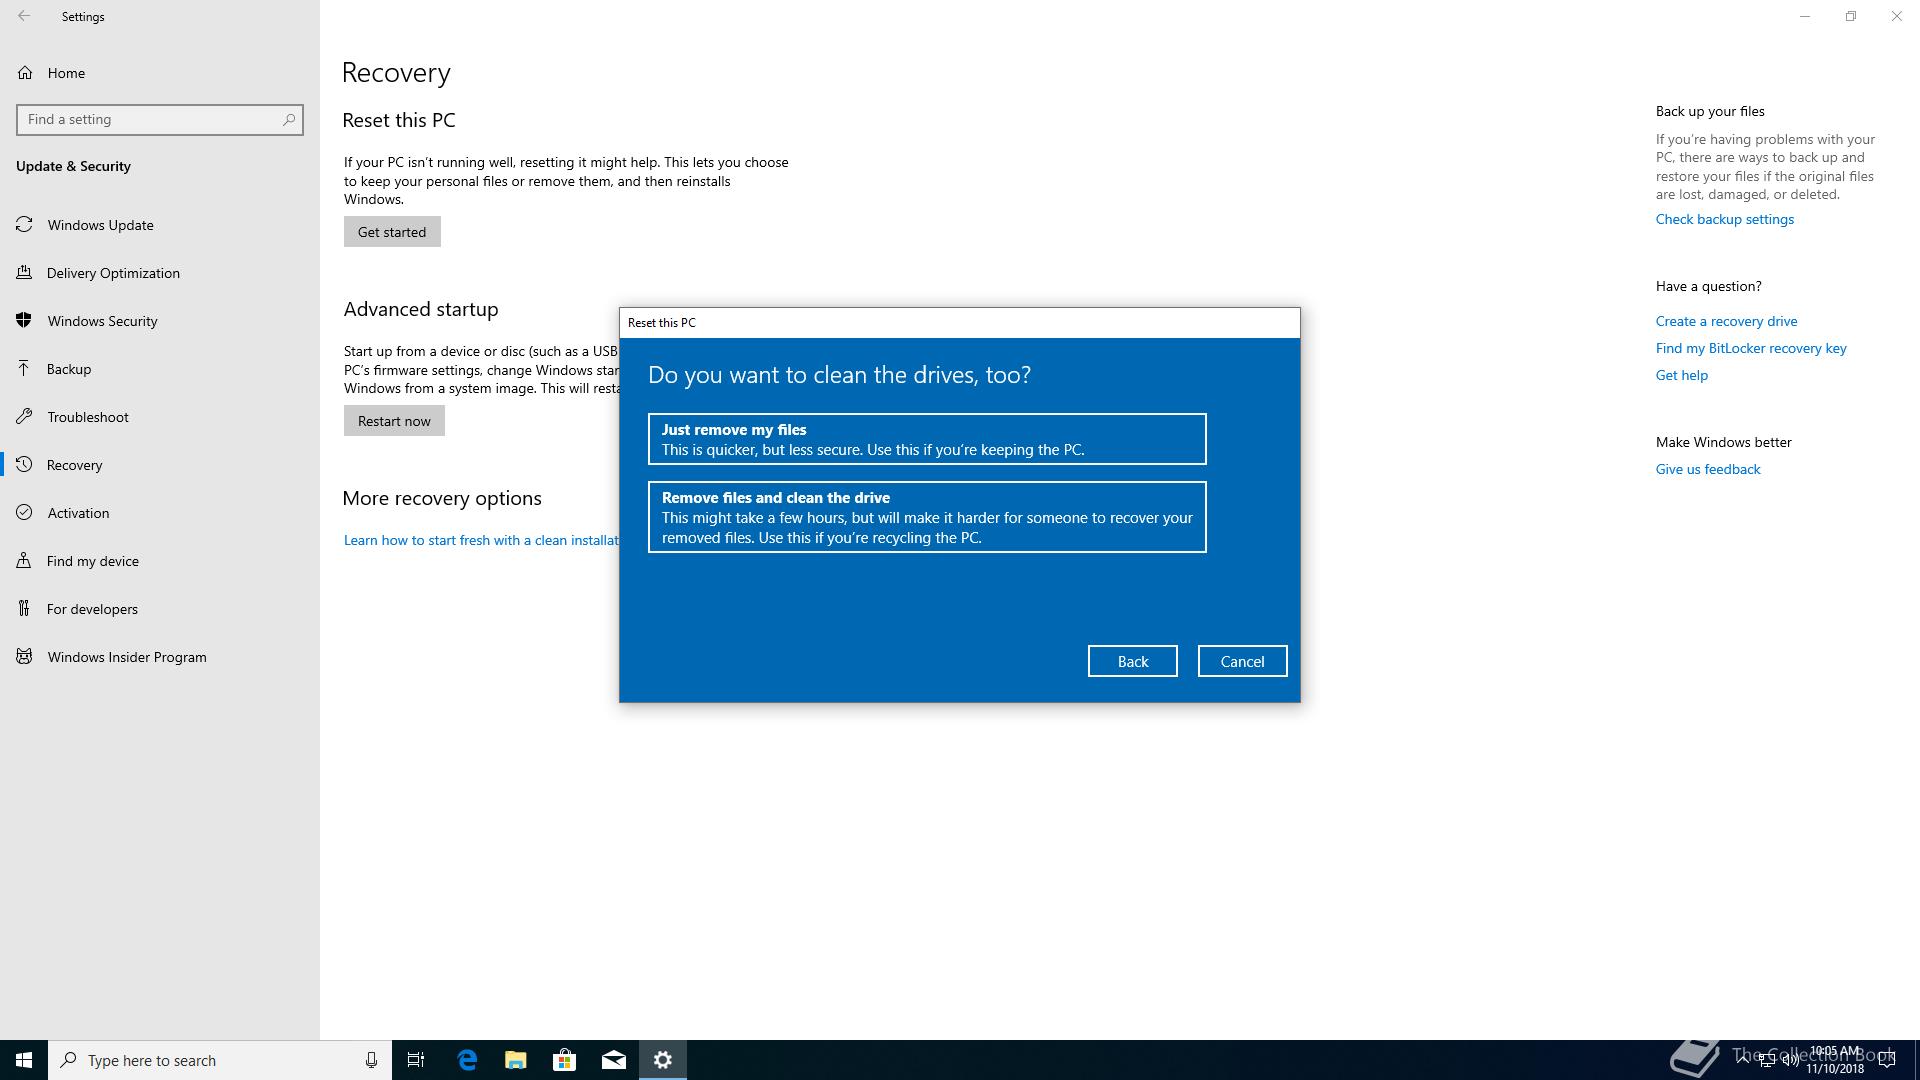1920x1080 pixels.
Task: Open Microsoft Store from the taskbar
Action: 565,1060
